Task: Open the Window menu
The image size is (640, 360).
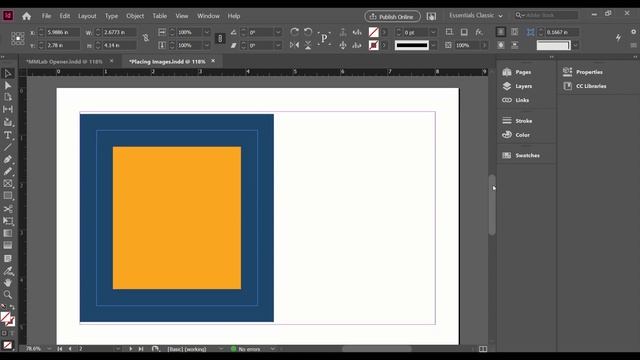Action: 208,16
